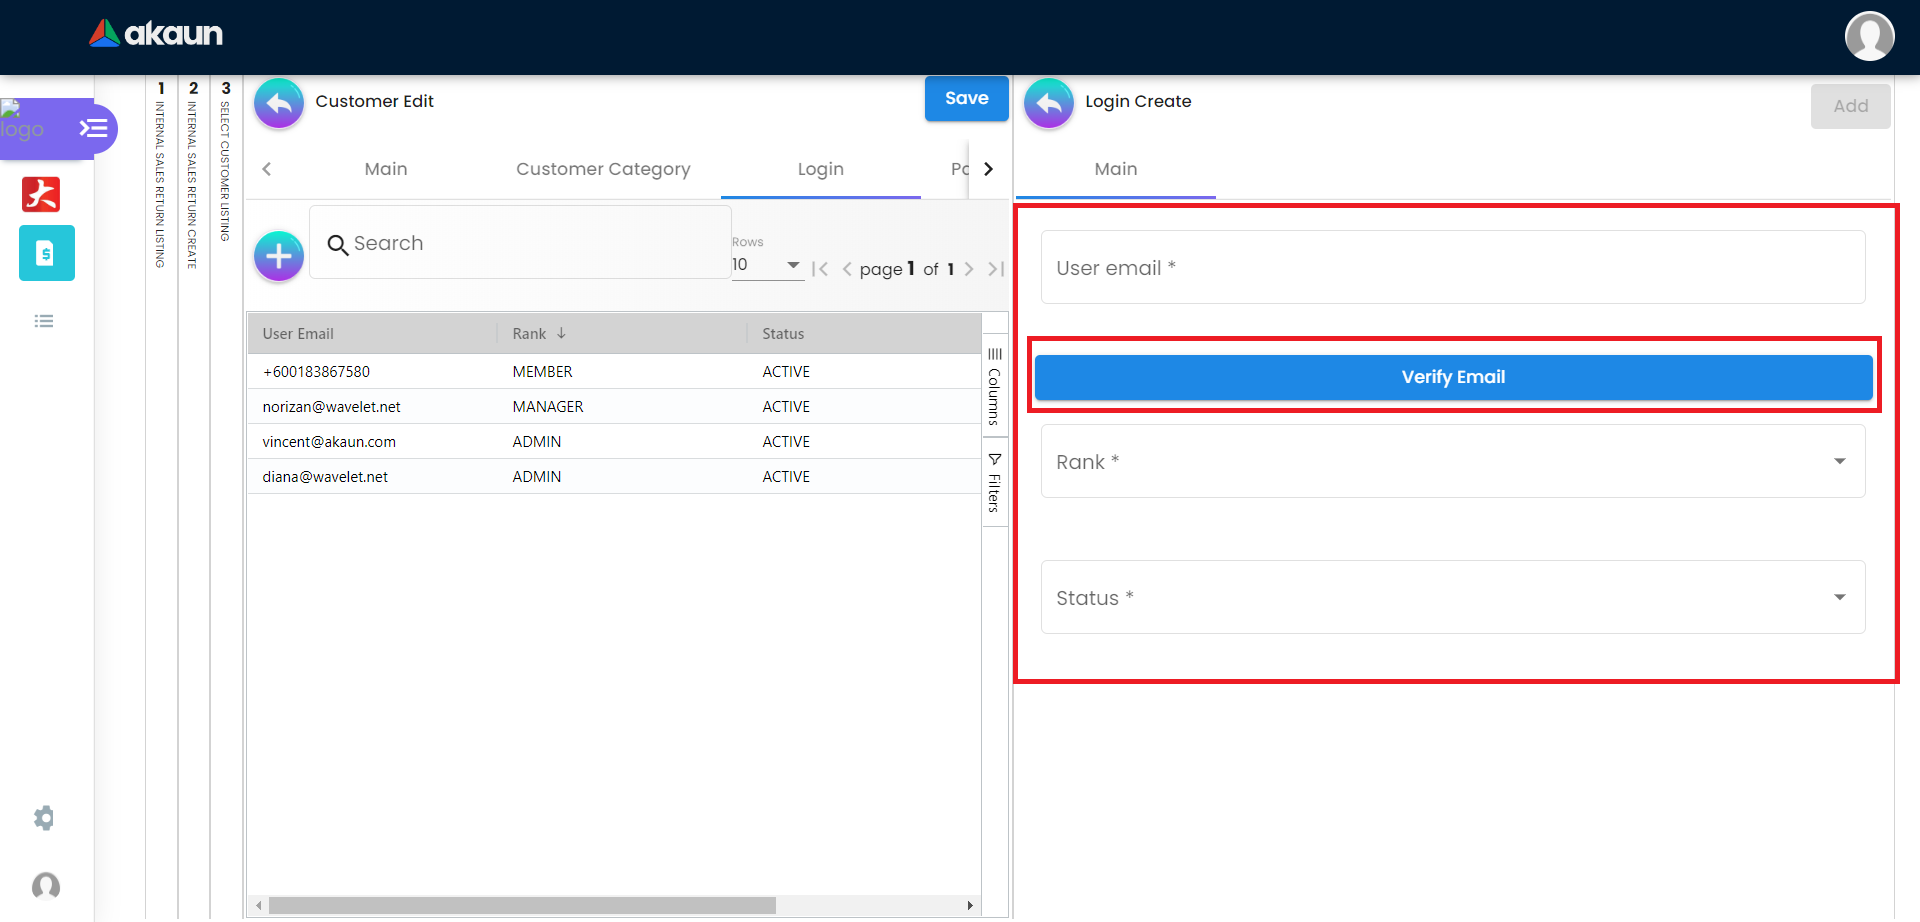Click the Login Create back arrow icon
The image size is (1920, 922).
pos(1048,103)
